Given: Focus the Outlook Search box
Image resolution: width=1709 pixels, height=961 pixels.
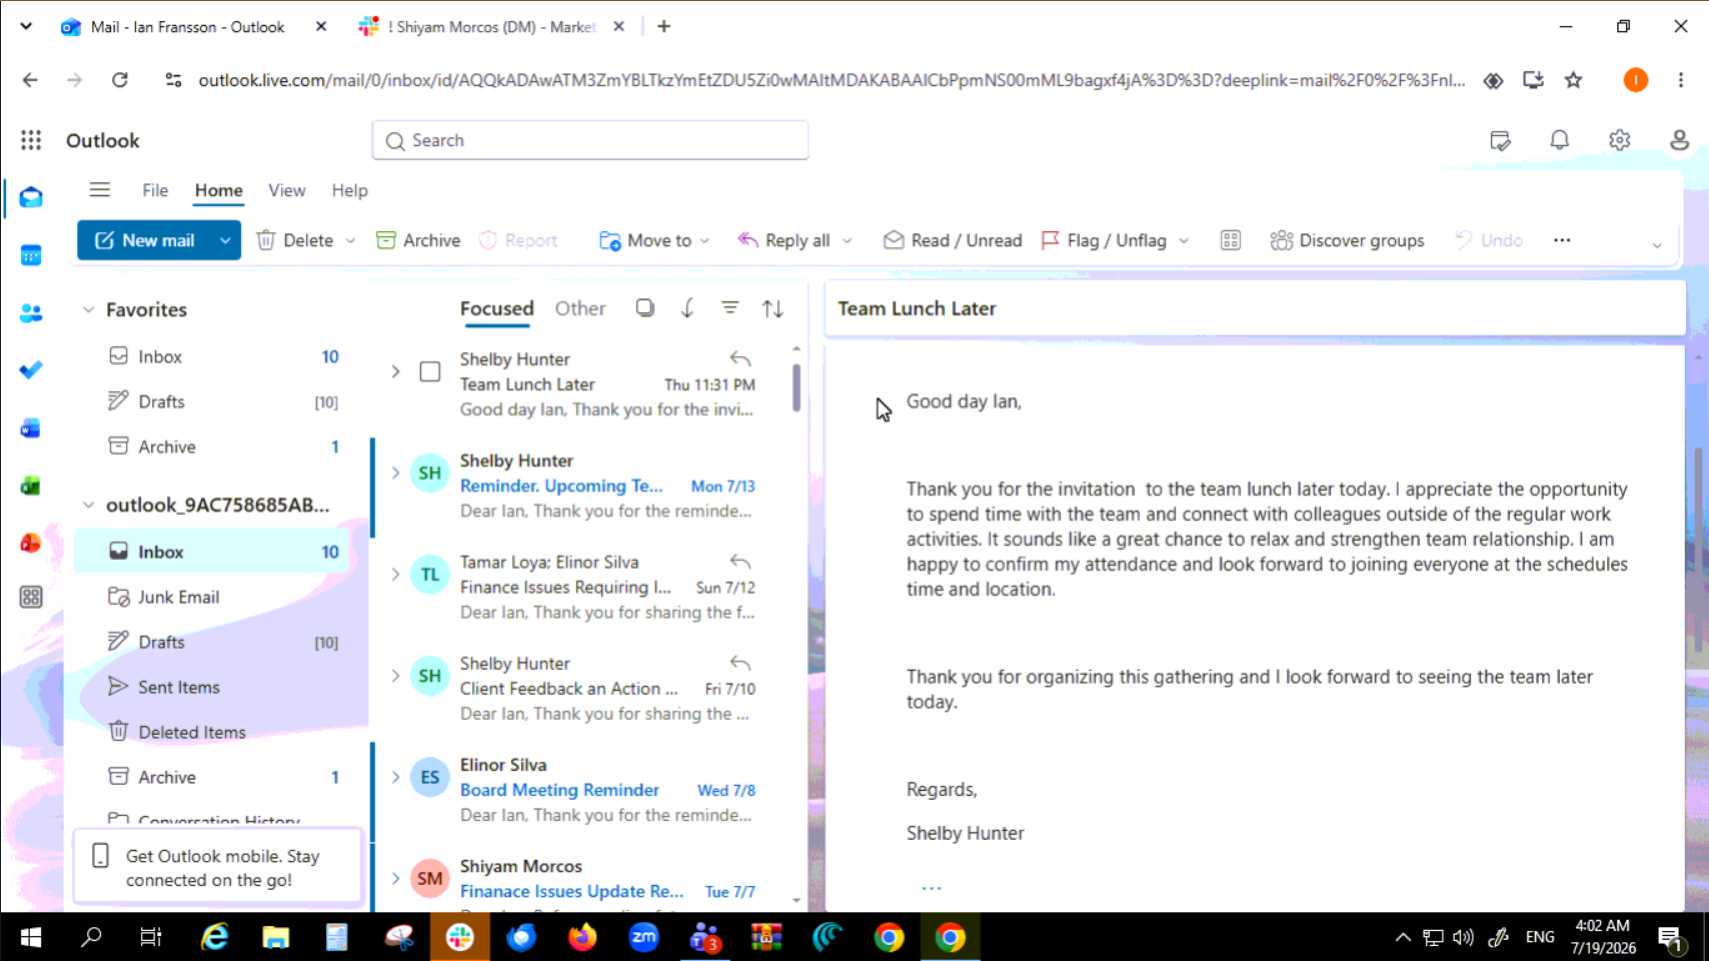Looking at the screenshot, I should click(x=590, y=140).
